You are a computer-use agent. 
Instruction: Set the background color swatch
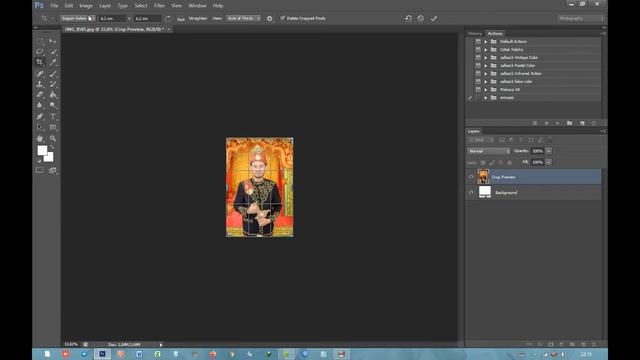pyautogui.click(x=49, y=158)
